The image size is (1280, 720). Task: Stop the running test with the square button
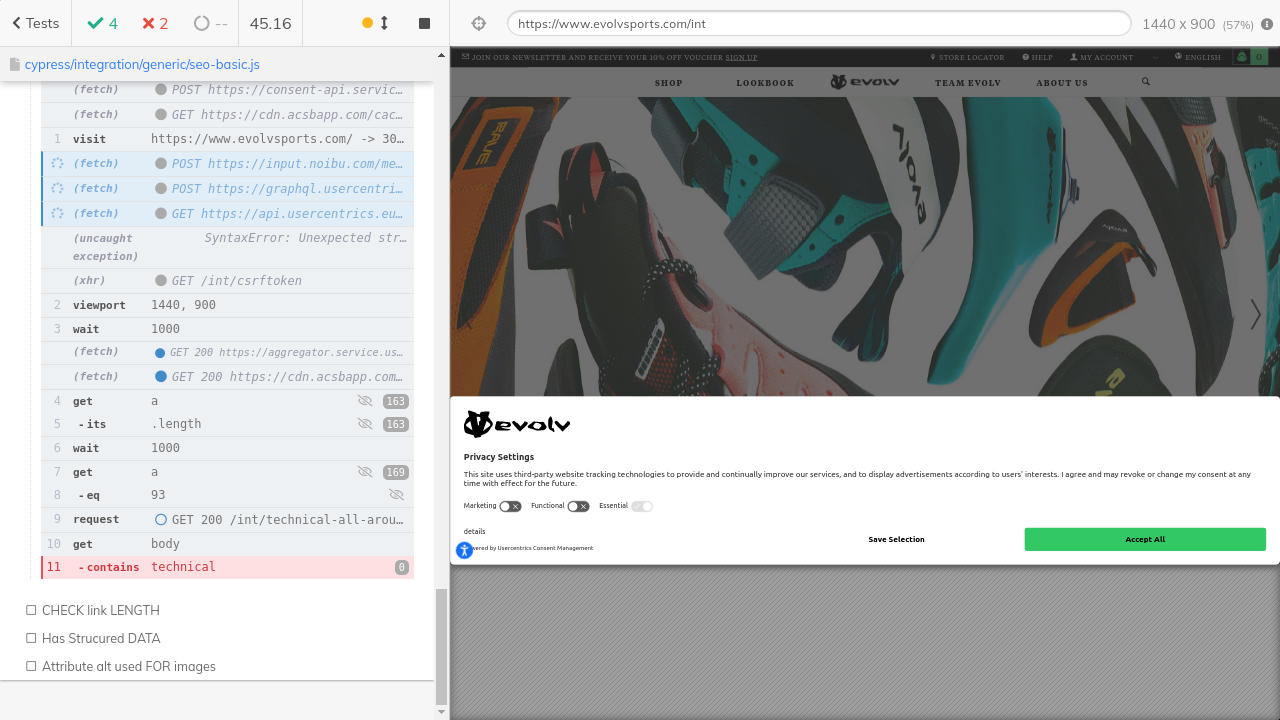click(x=424, y=23)
